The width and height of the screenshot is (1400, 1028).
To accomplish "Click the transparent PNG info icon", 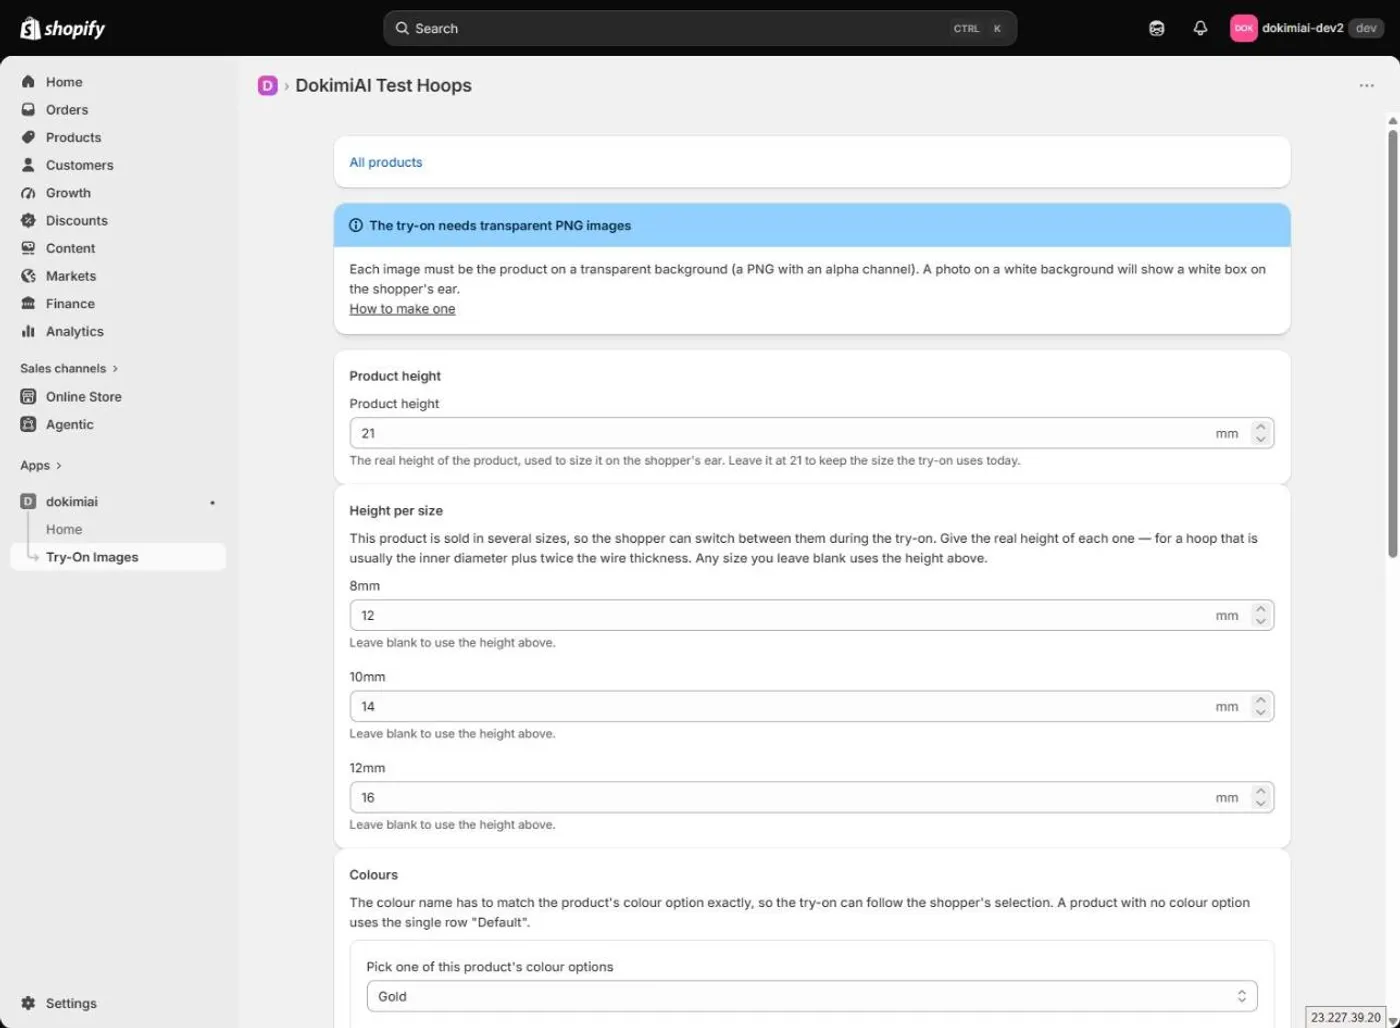I will click(355, 226).
